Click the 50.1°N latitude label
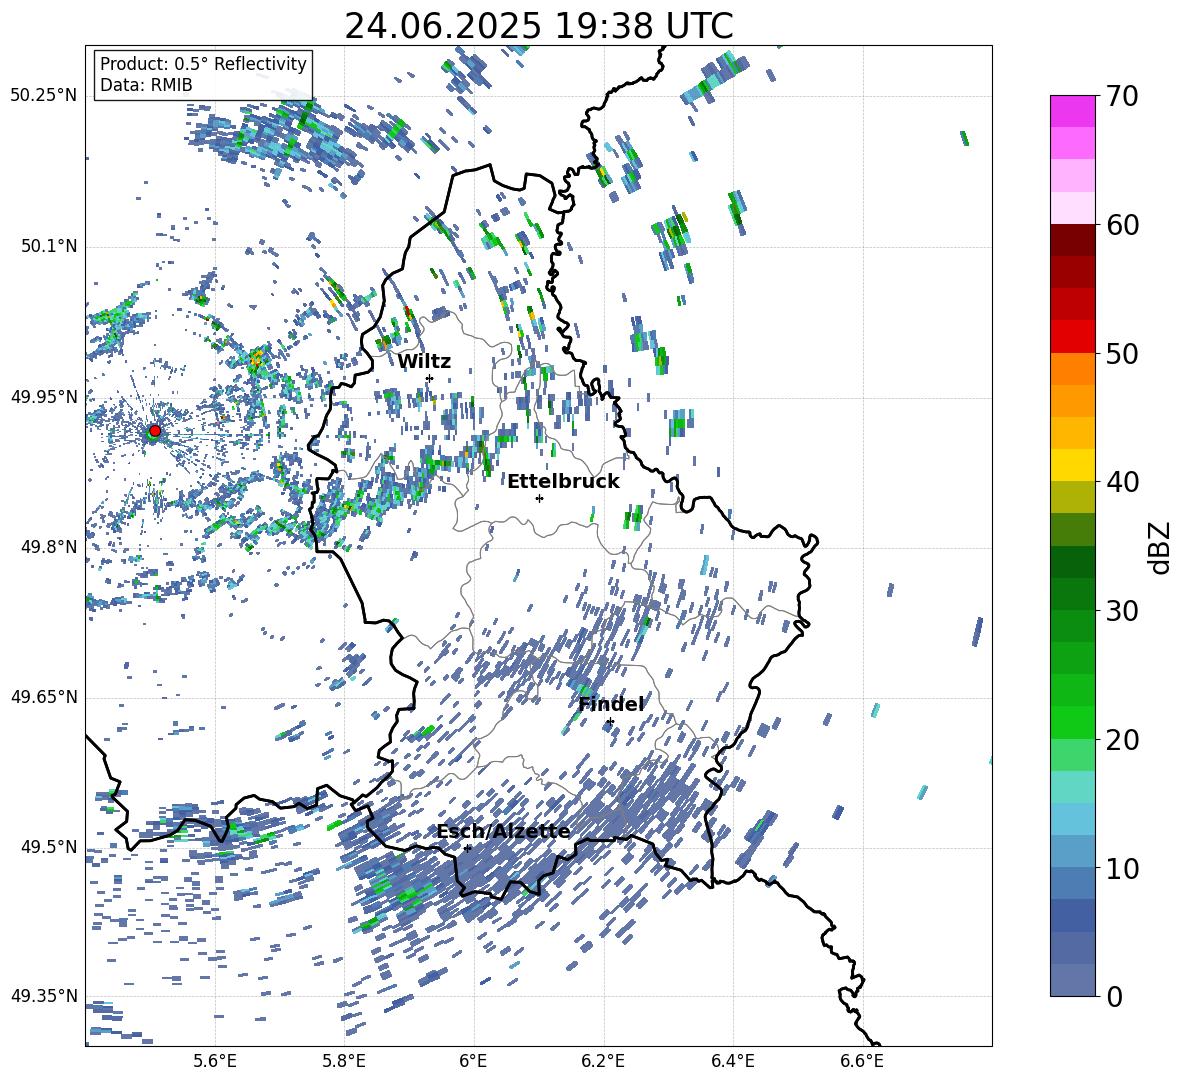The width and height of the screenshot is (1184, 1081). pos(49,247)
